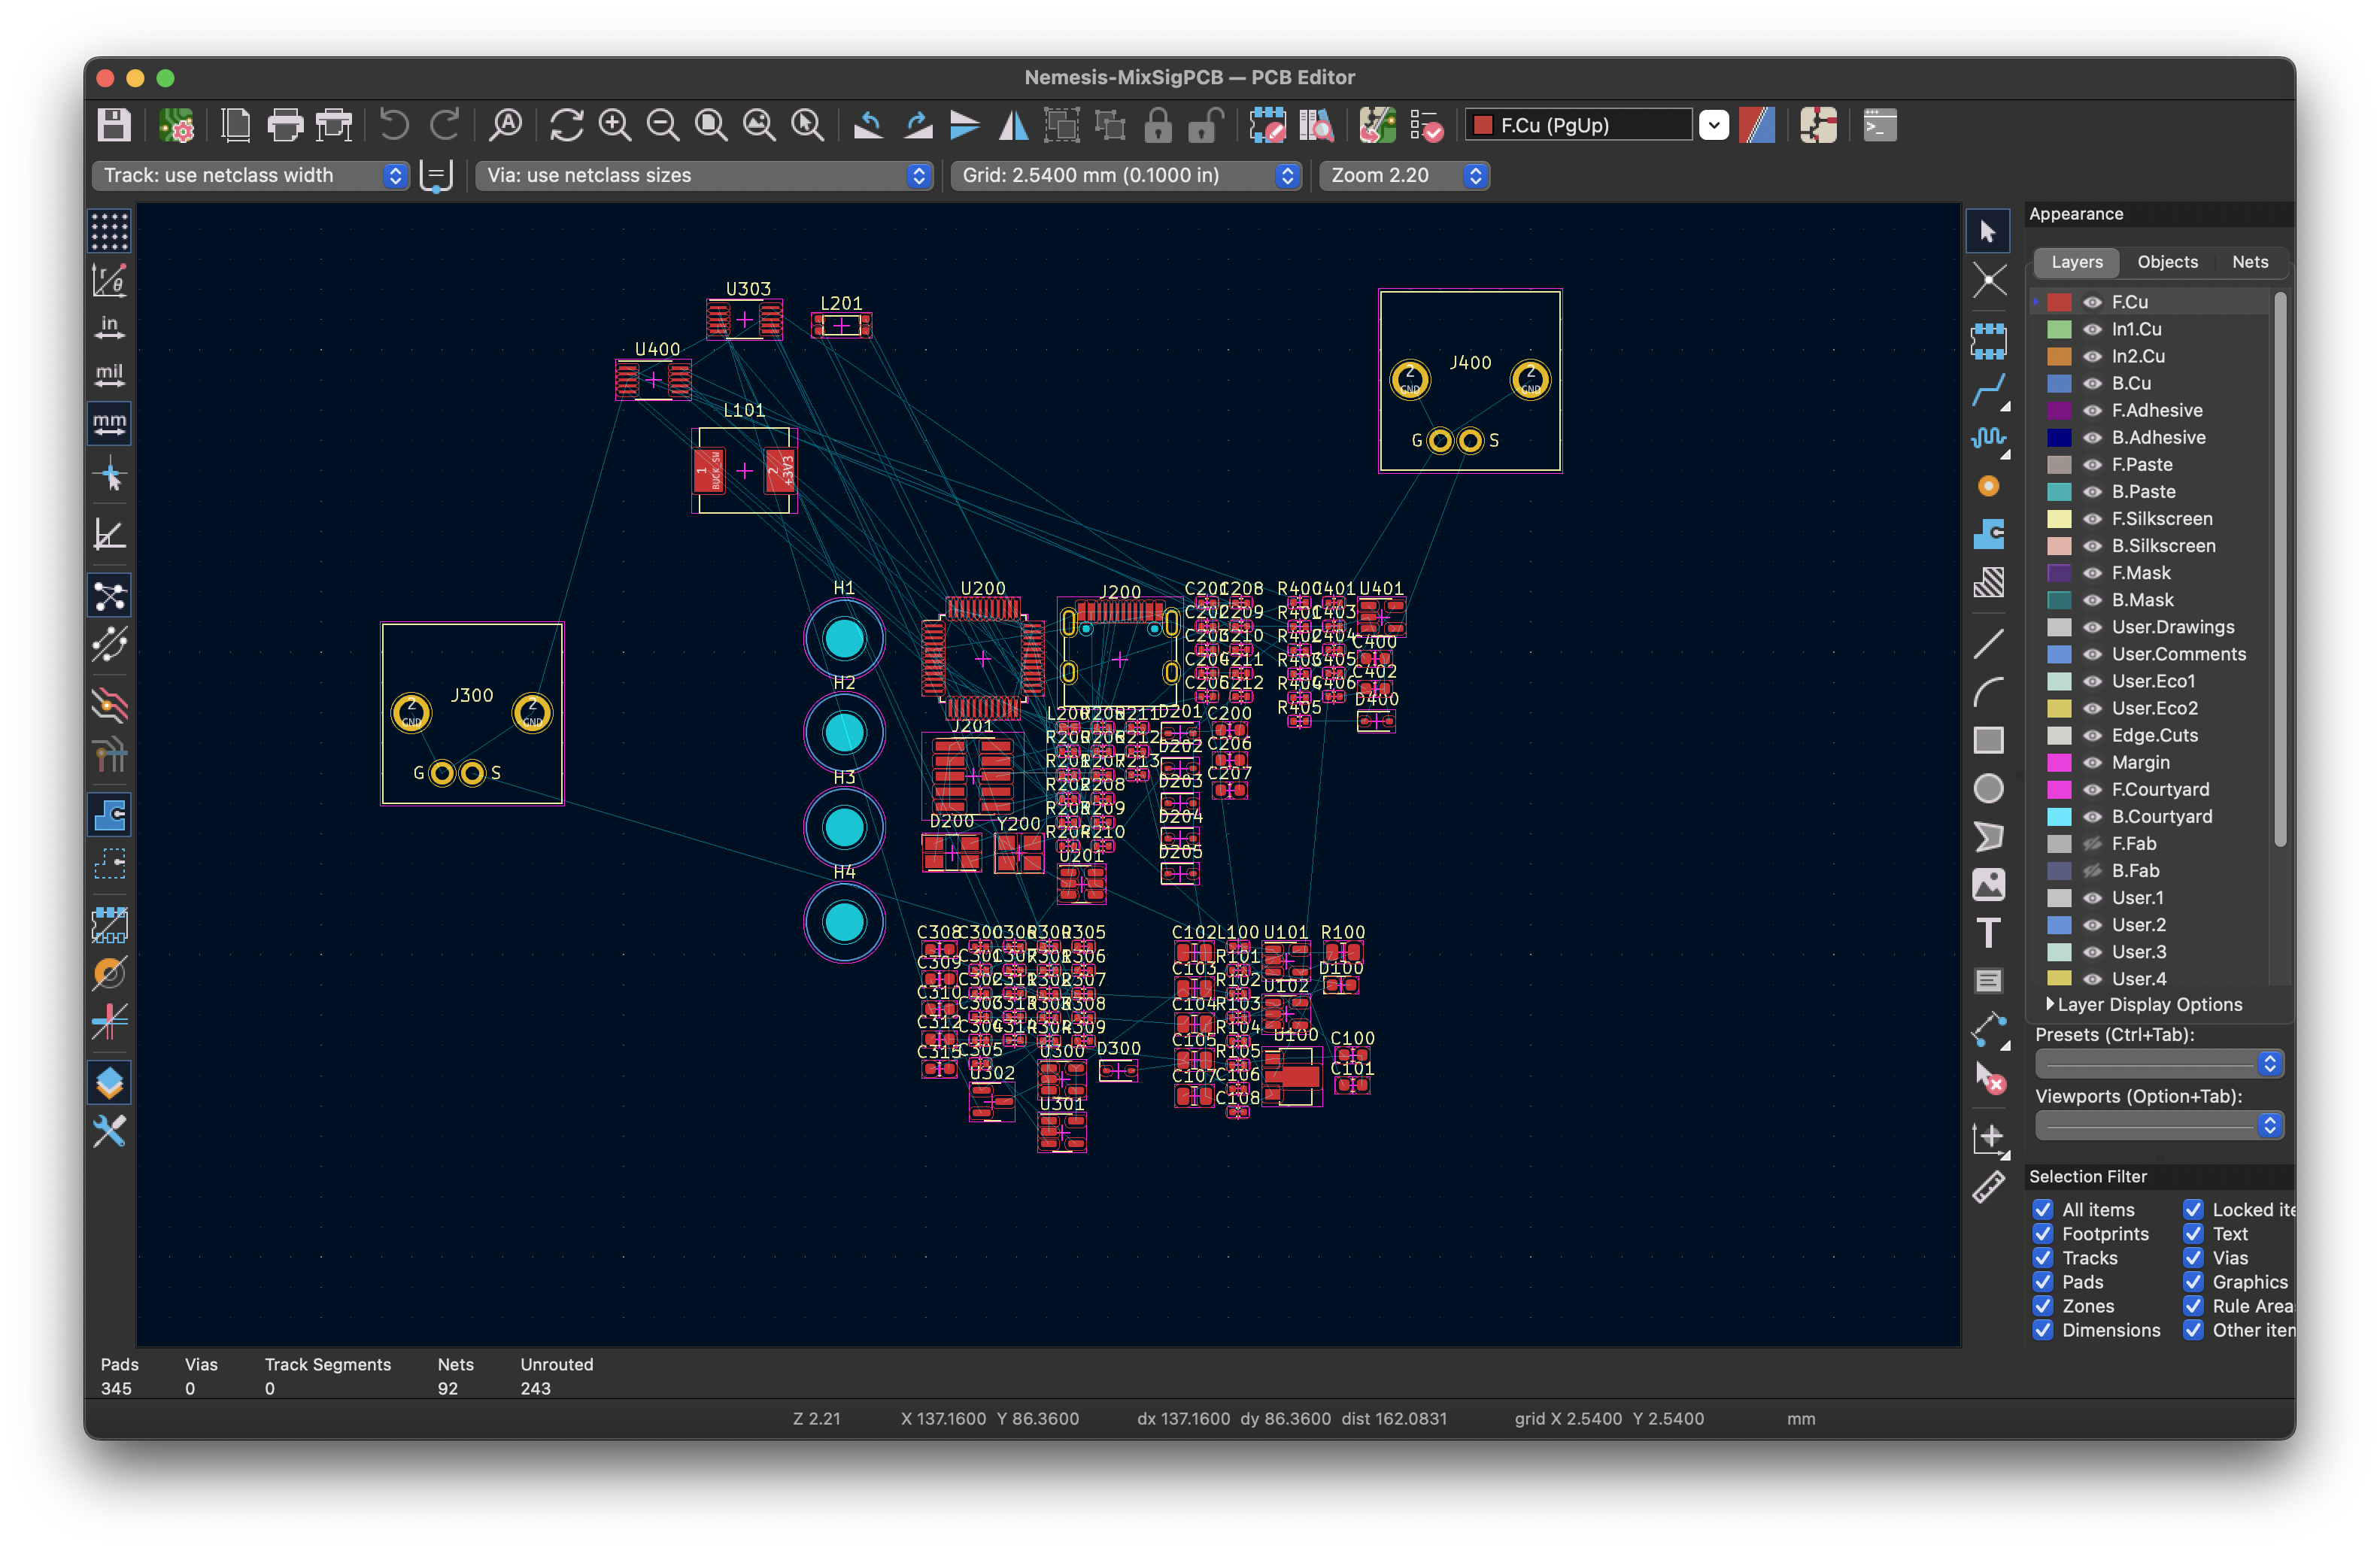Toggle the ratsnest display icon
2380x1551 pixels.
[x=110, y=596]
